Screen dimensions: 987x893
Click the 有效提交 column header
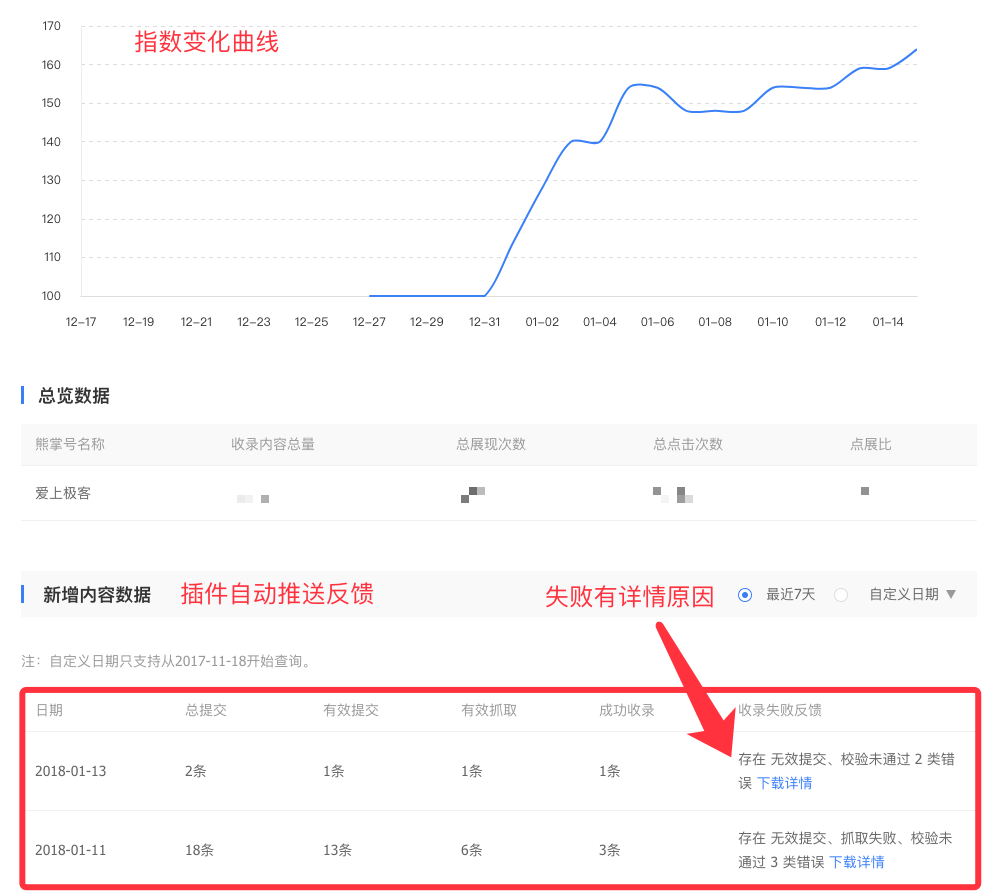click(x=351, y=710)
